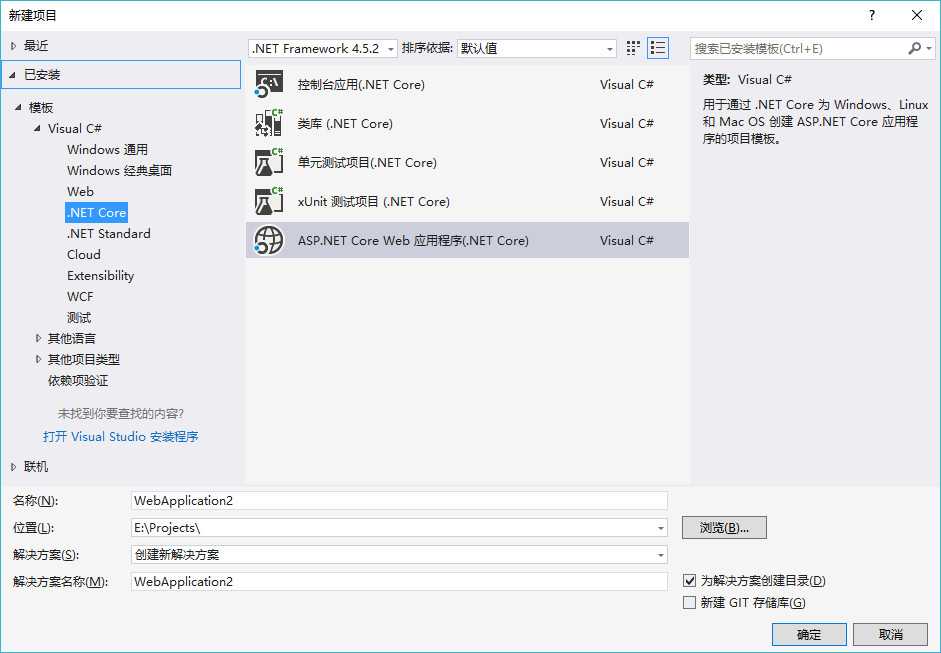Open the .NET Framework 4.5.2 dropdown

click(x=323, y=48)
